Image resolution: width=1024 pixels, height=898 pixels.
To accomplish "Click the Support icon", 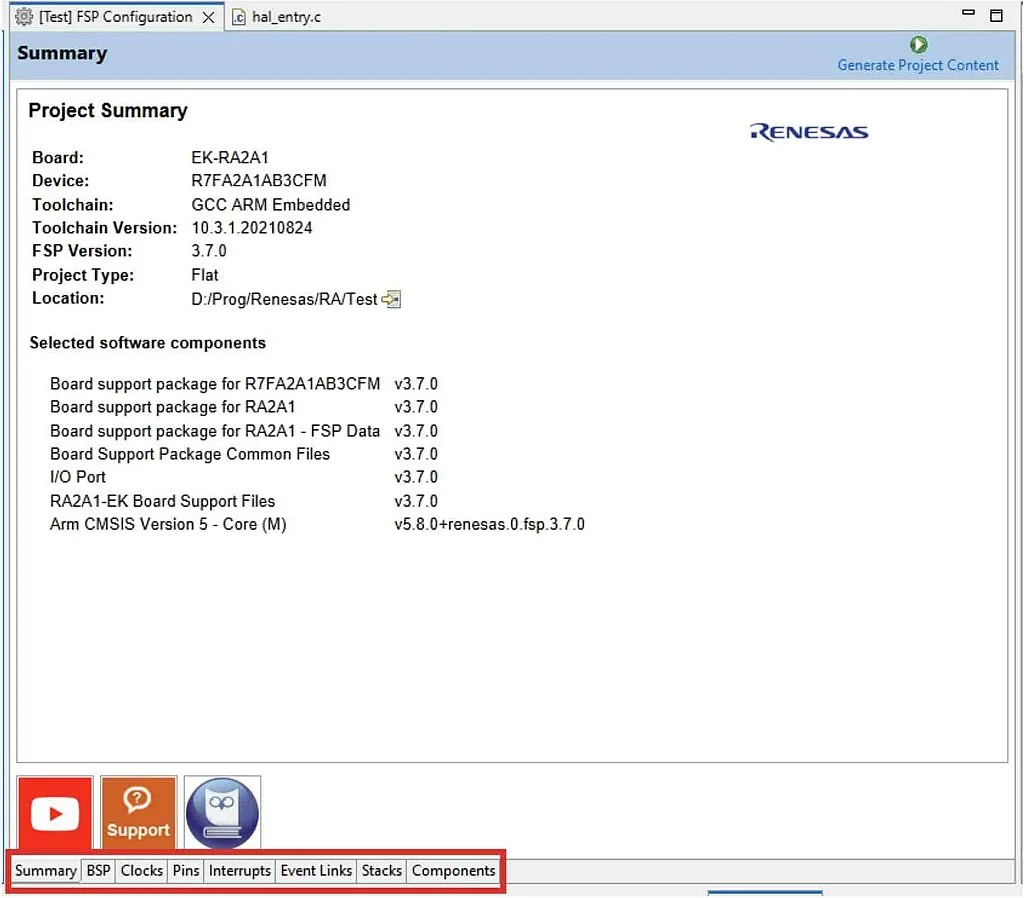I will pyautogui.click(x=138, y=812).
